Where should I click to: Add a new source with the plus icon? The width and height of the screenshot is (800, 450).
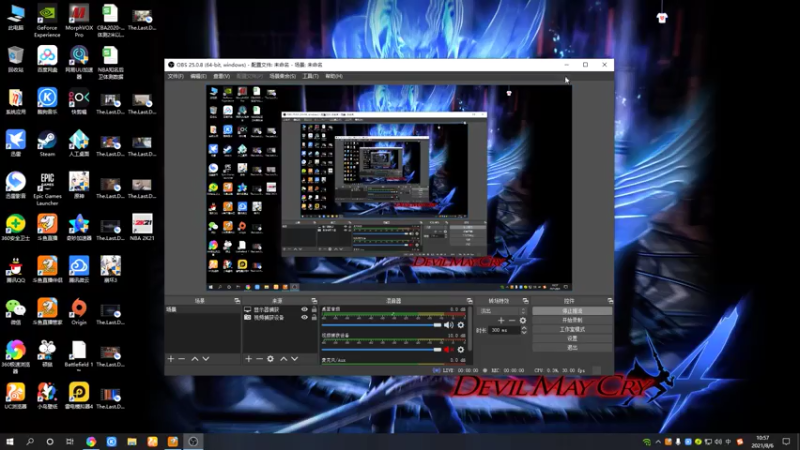248,359
